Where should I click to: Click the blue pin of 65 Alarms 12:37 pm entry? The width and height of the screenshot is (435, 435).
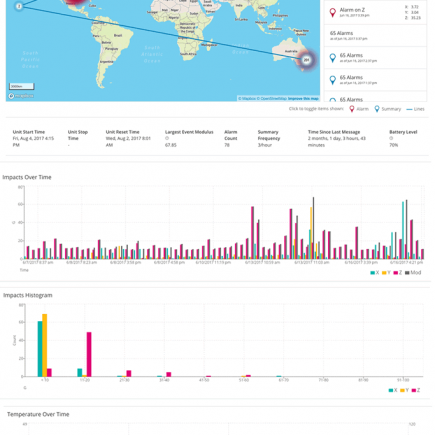point(332,58)
